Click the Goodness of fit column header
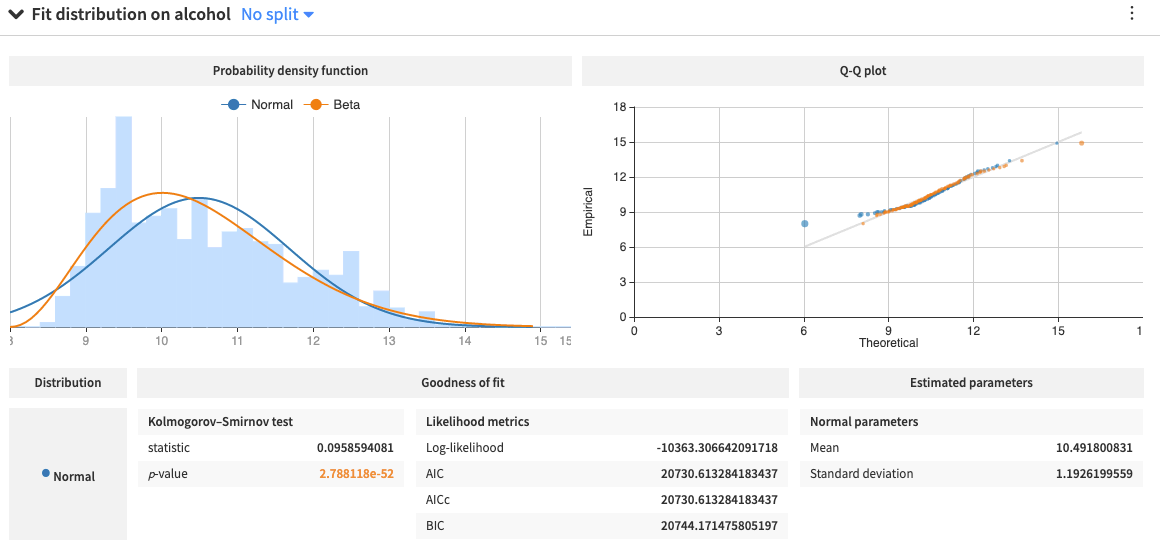 click(x=462, y=382)
